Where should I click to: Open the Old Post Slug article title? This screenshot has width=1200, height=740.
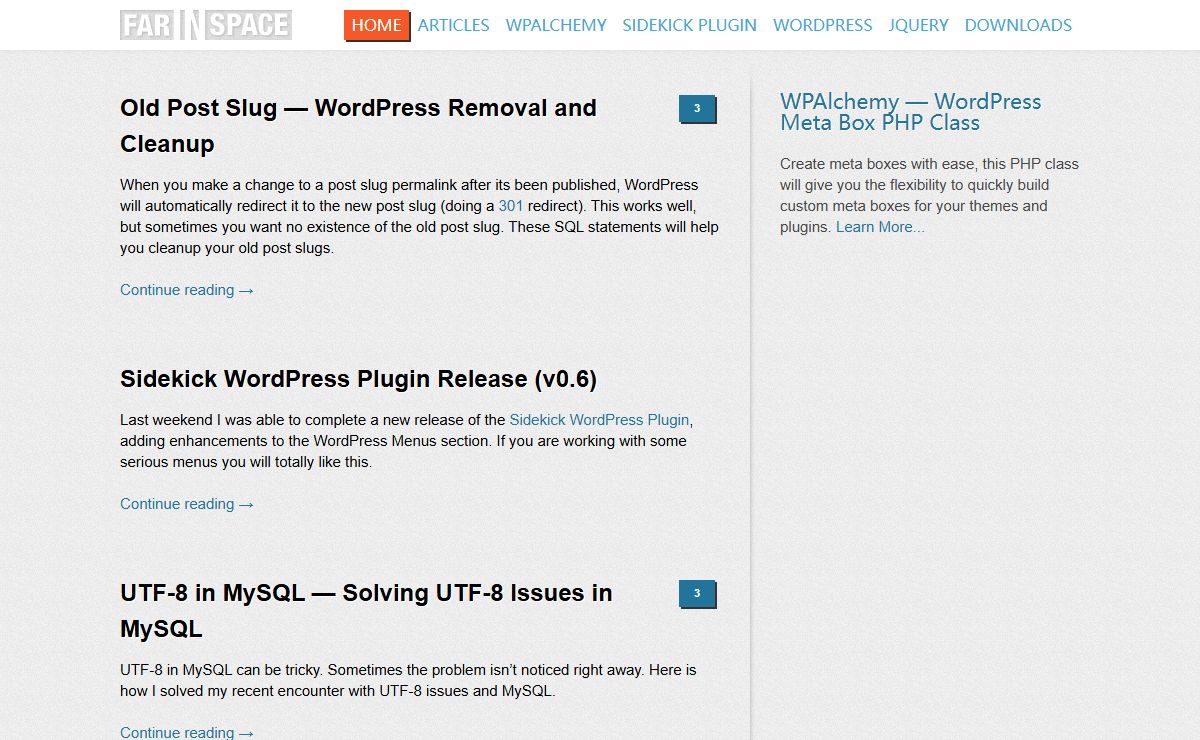tap(358, 125)
